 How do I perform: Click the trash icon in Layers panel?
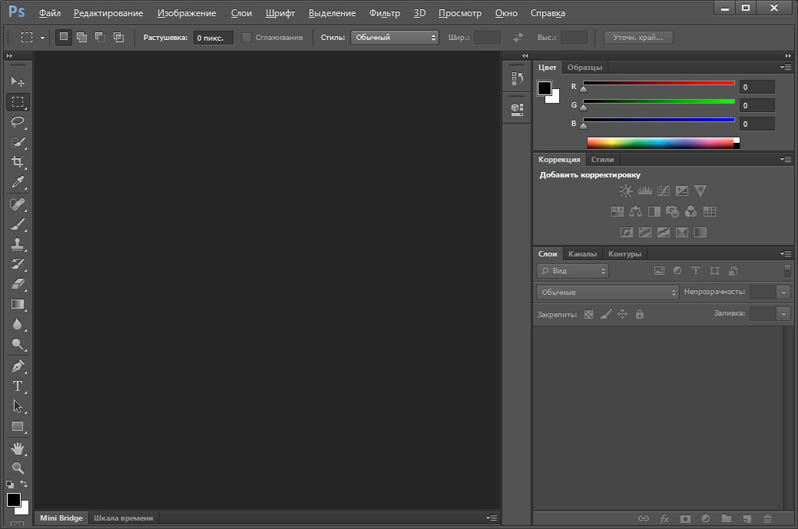click(x=767, y=518)
